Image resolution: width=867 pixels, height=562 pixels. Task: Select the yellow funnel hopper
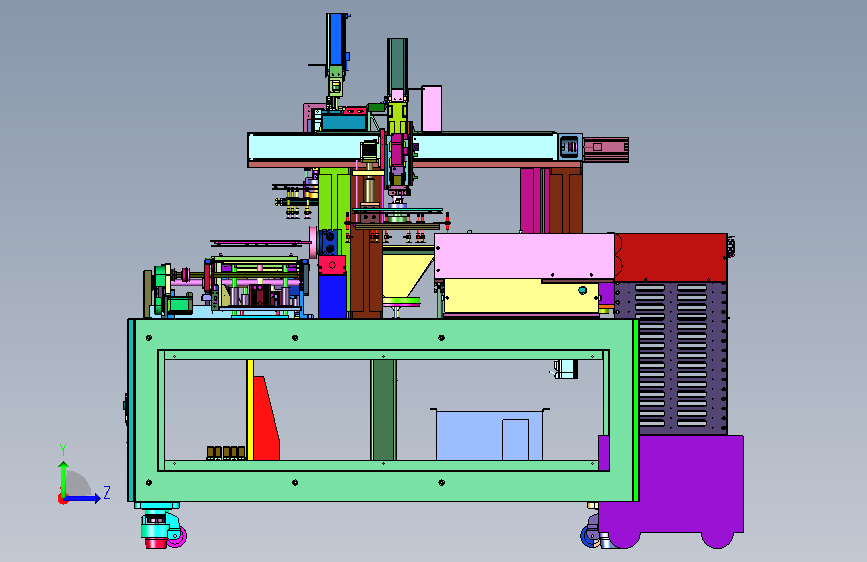click(406, 277)
